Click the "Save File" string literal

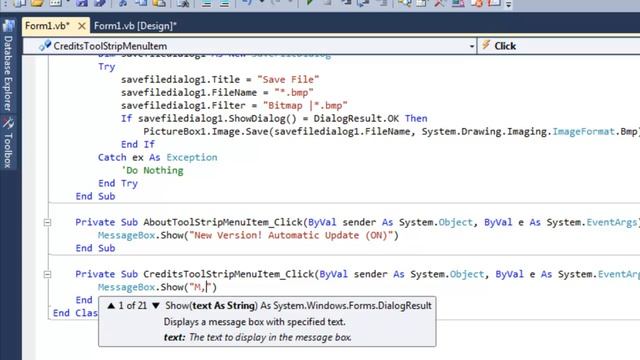point(288,80)
